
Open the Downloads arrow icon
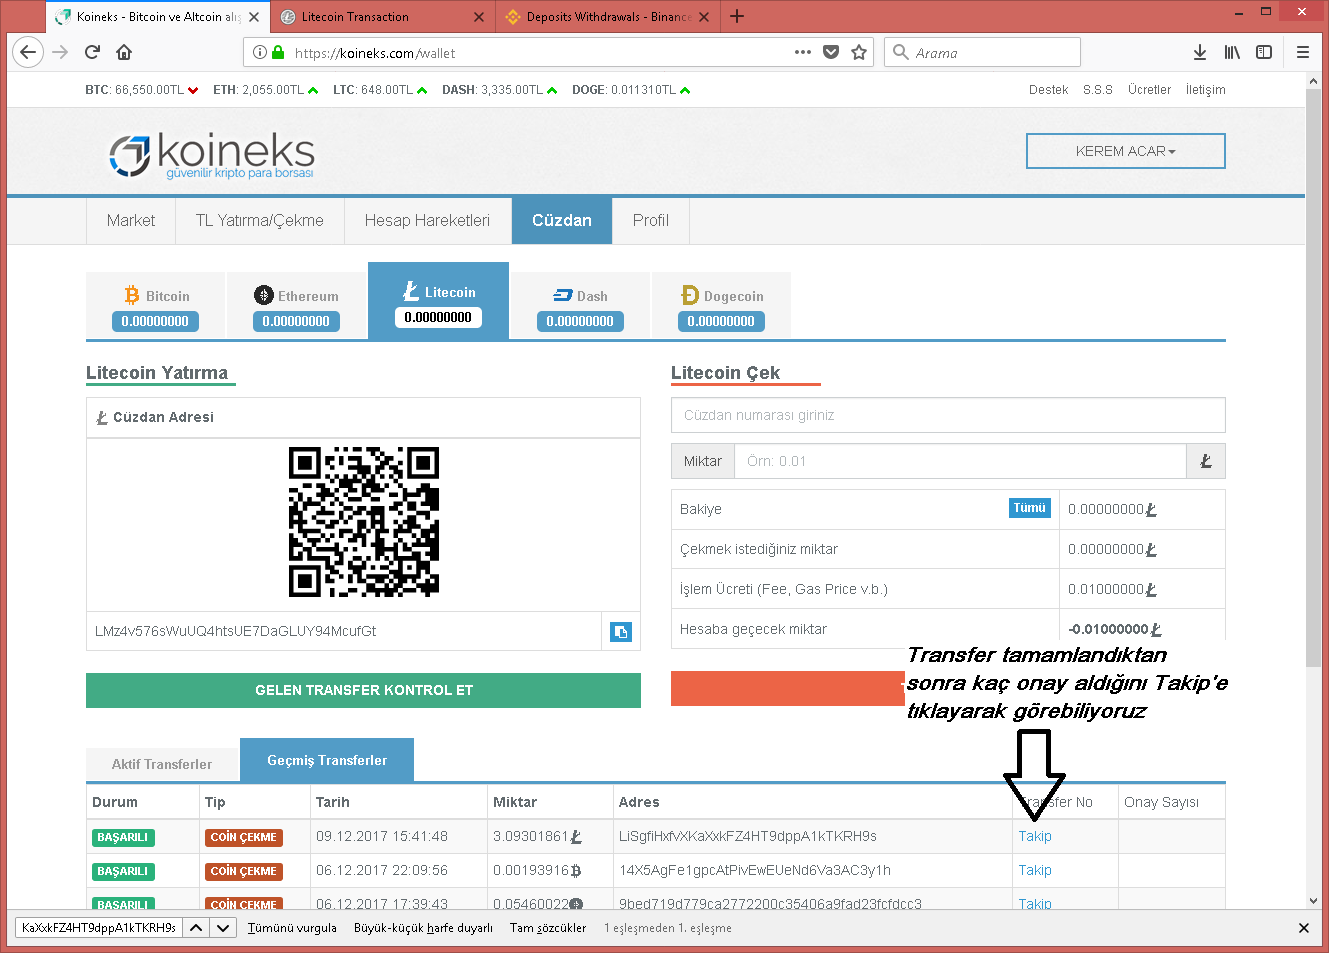[1200, 52]
